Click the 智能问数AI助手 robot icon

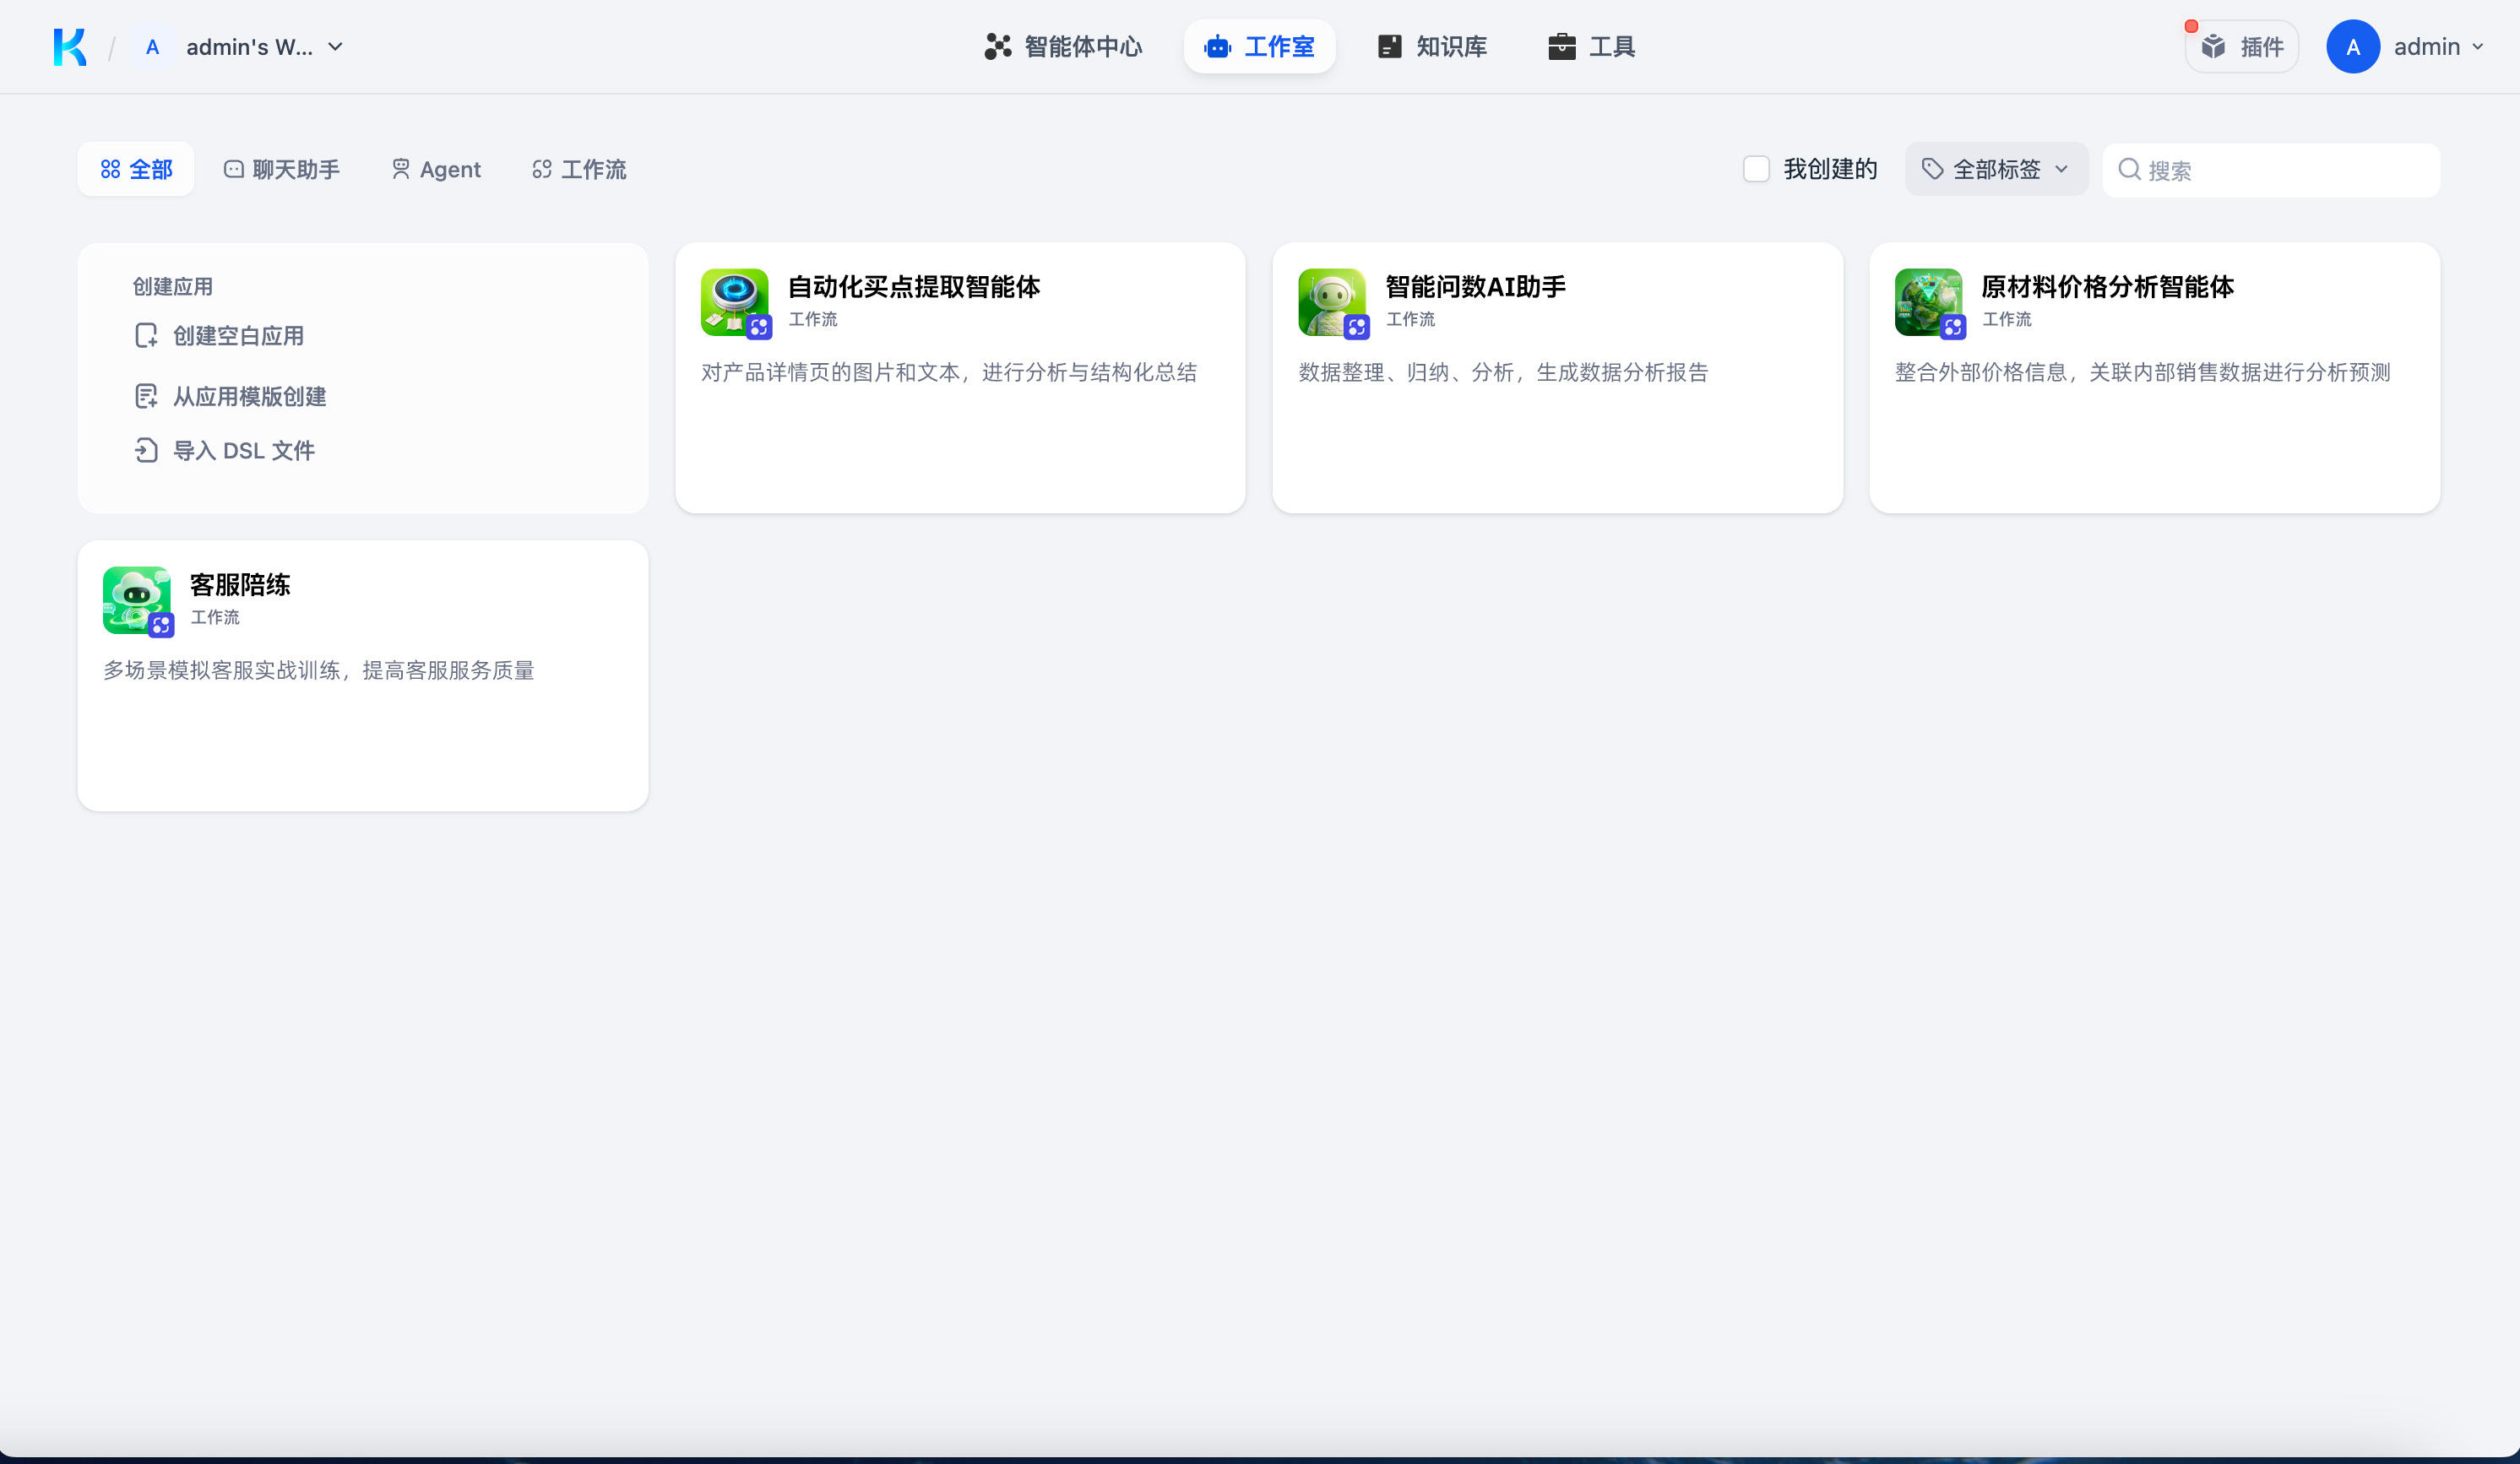coord(1331,301)
